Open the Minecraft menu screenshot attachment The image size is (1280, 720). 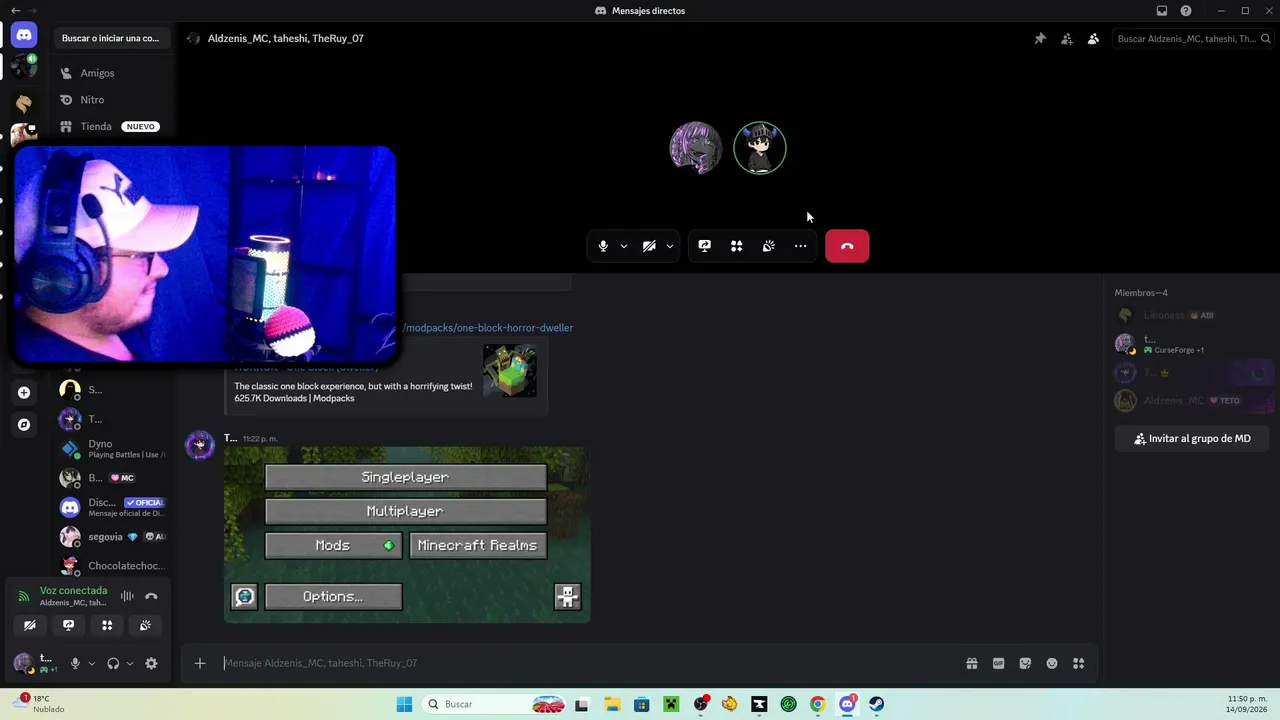407,535
